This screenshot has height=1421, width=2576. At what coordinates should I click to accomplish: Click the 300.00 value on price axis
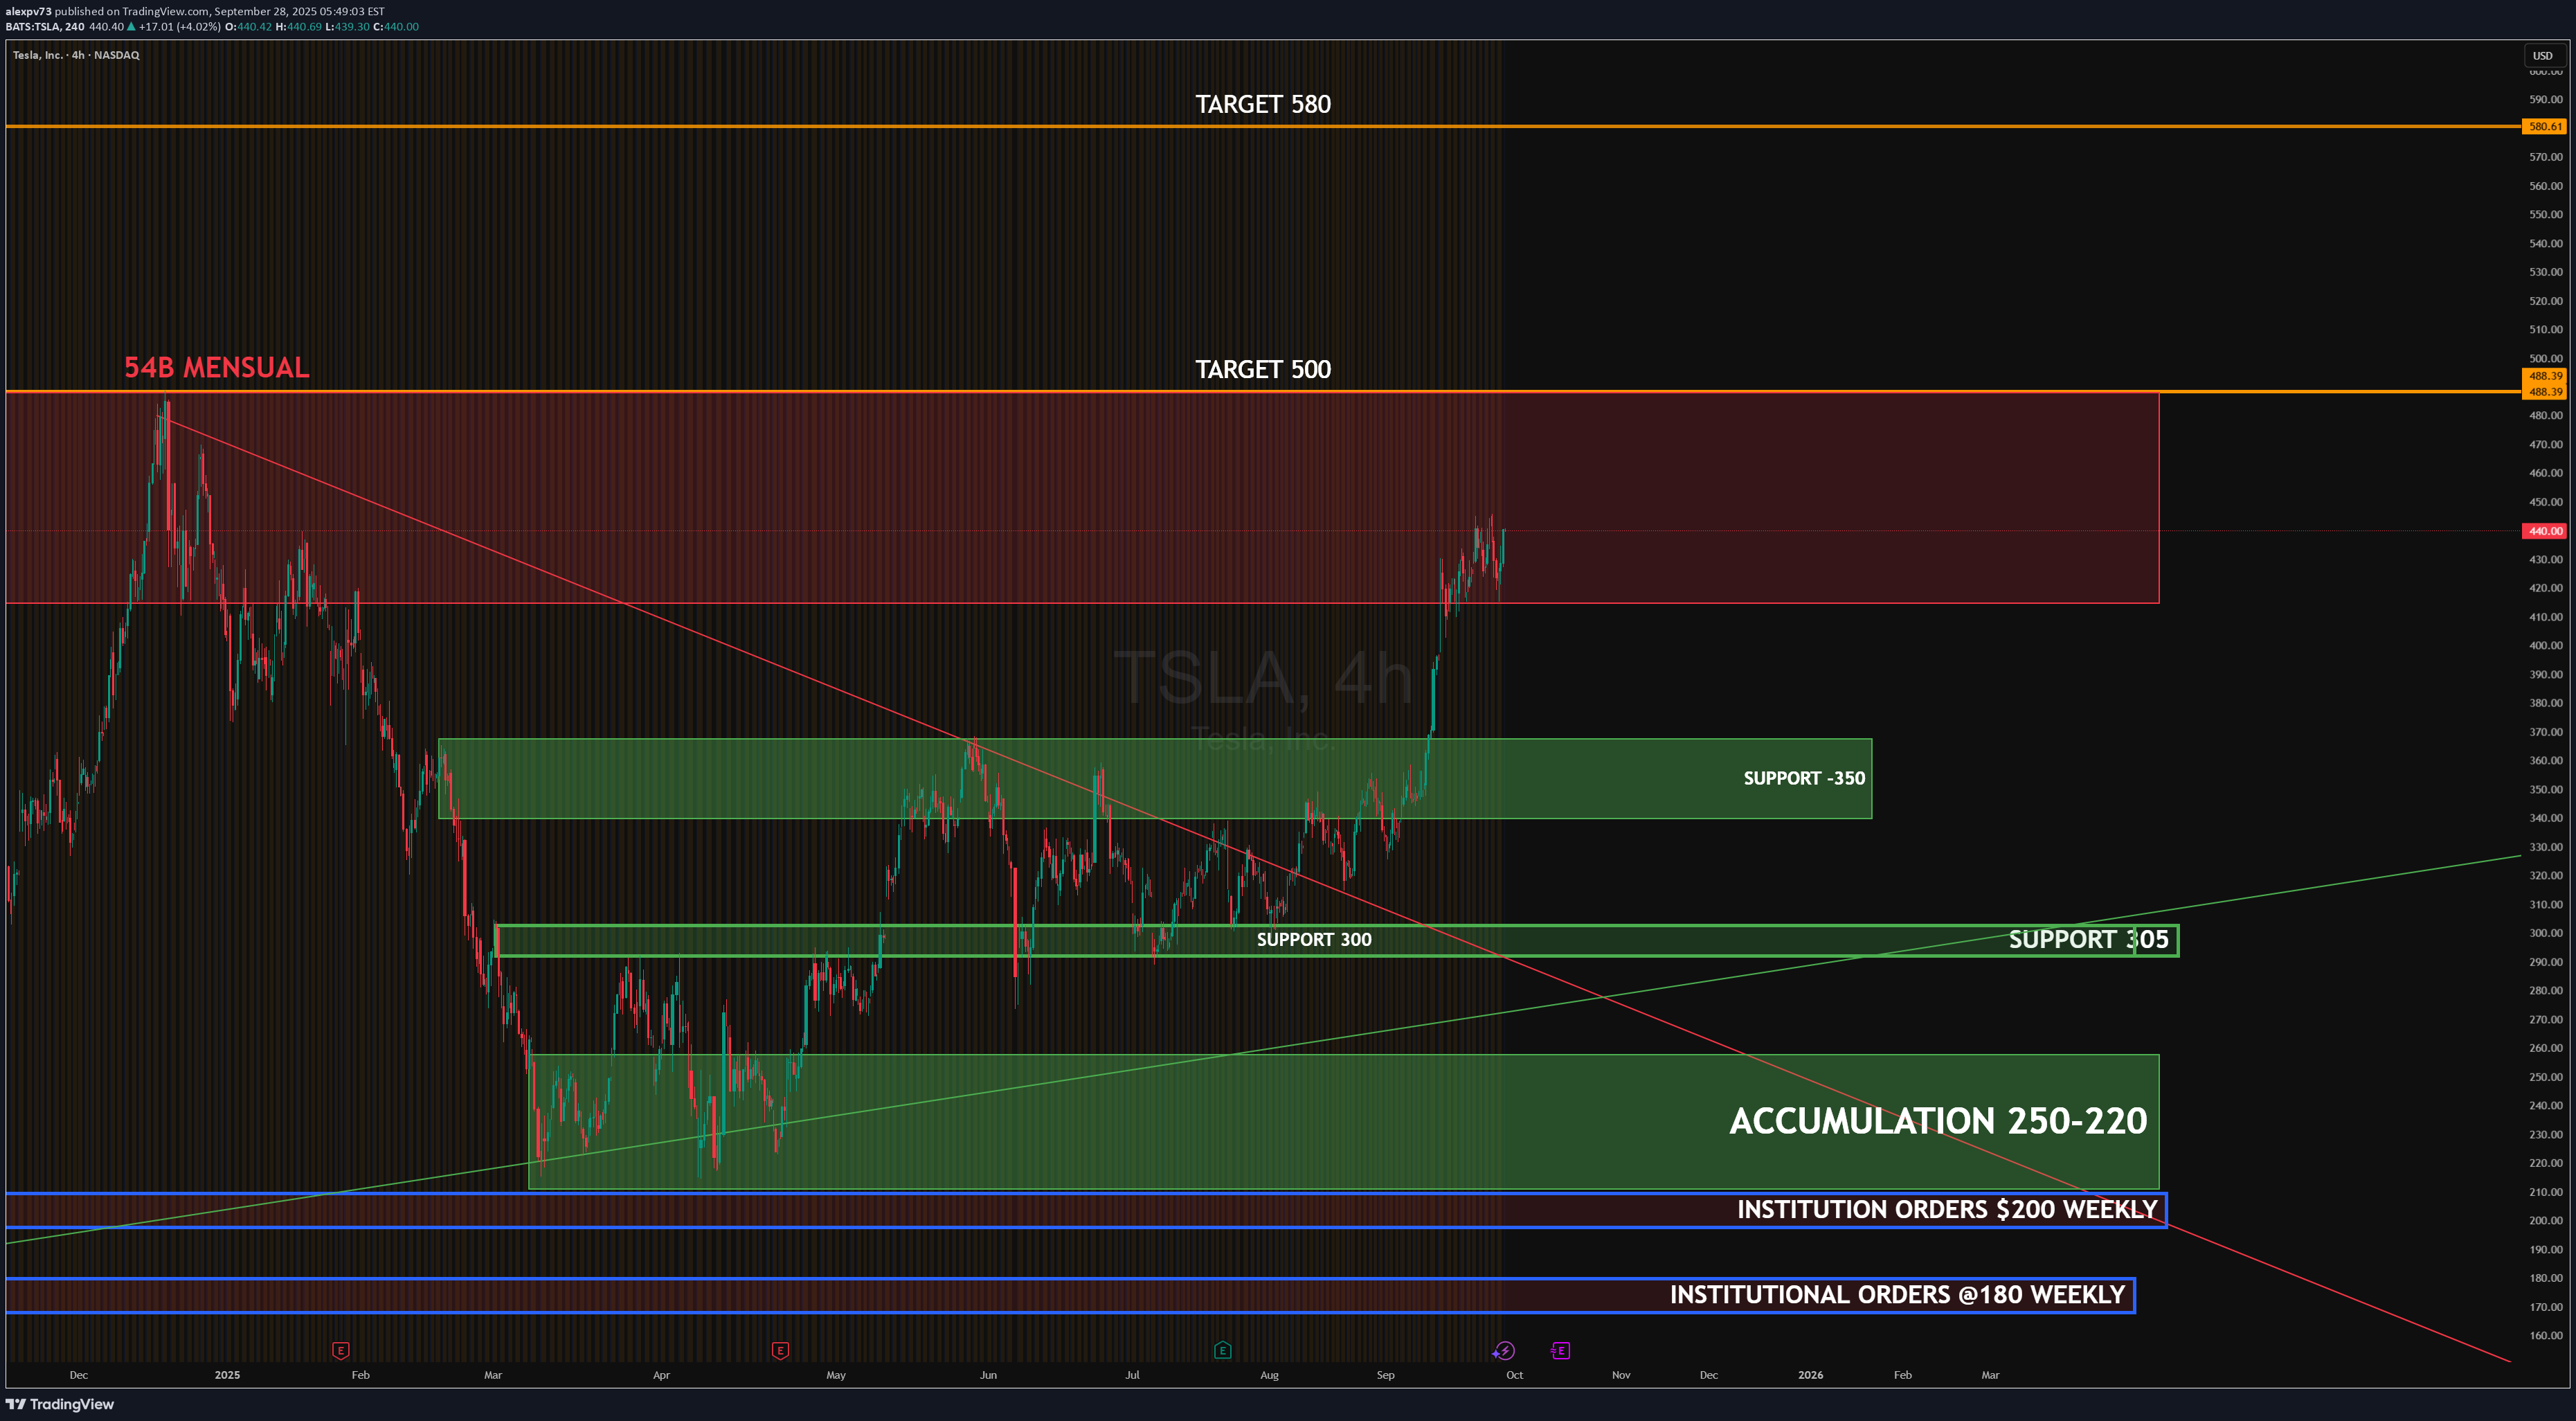pos(2546,933)
